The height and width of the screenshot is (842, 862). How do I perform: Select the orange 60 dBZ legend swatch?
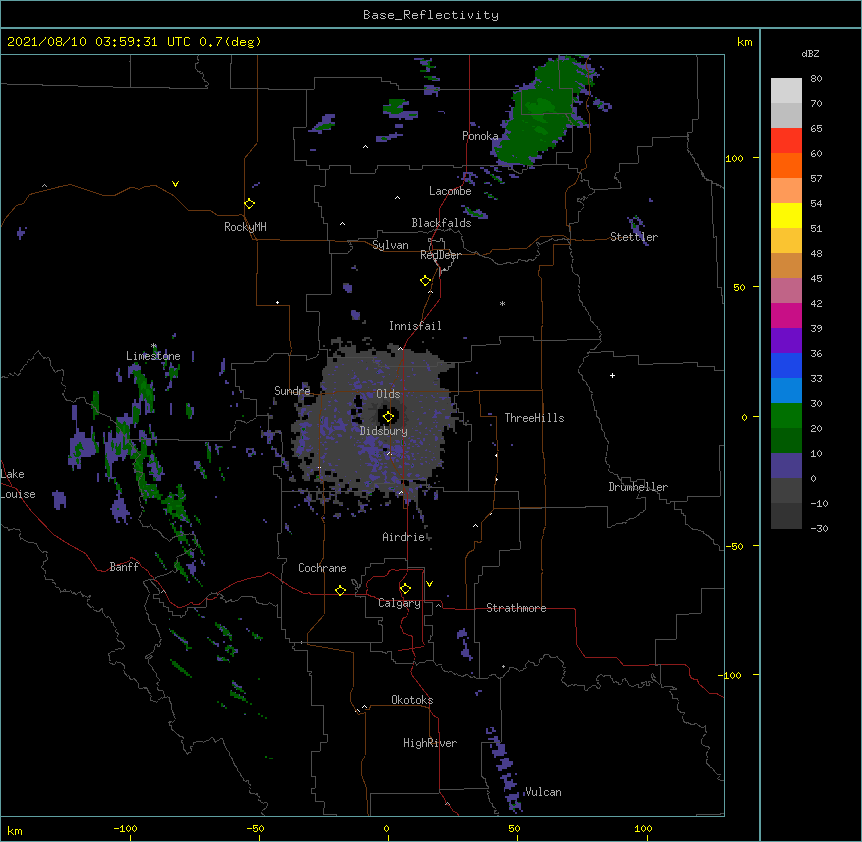(x=786, y=166)
